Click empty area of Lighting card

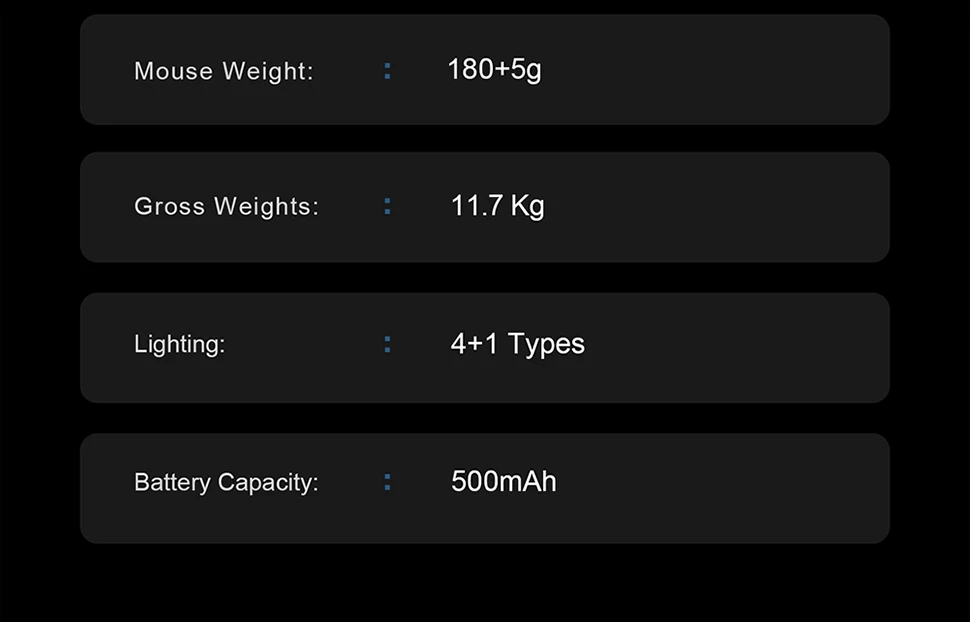(x=711, y=348)
